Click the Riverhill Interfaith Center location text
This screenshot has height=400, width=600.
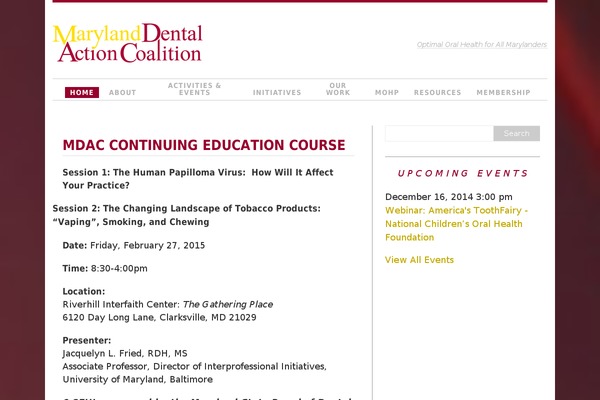click(168, 304)
